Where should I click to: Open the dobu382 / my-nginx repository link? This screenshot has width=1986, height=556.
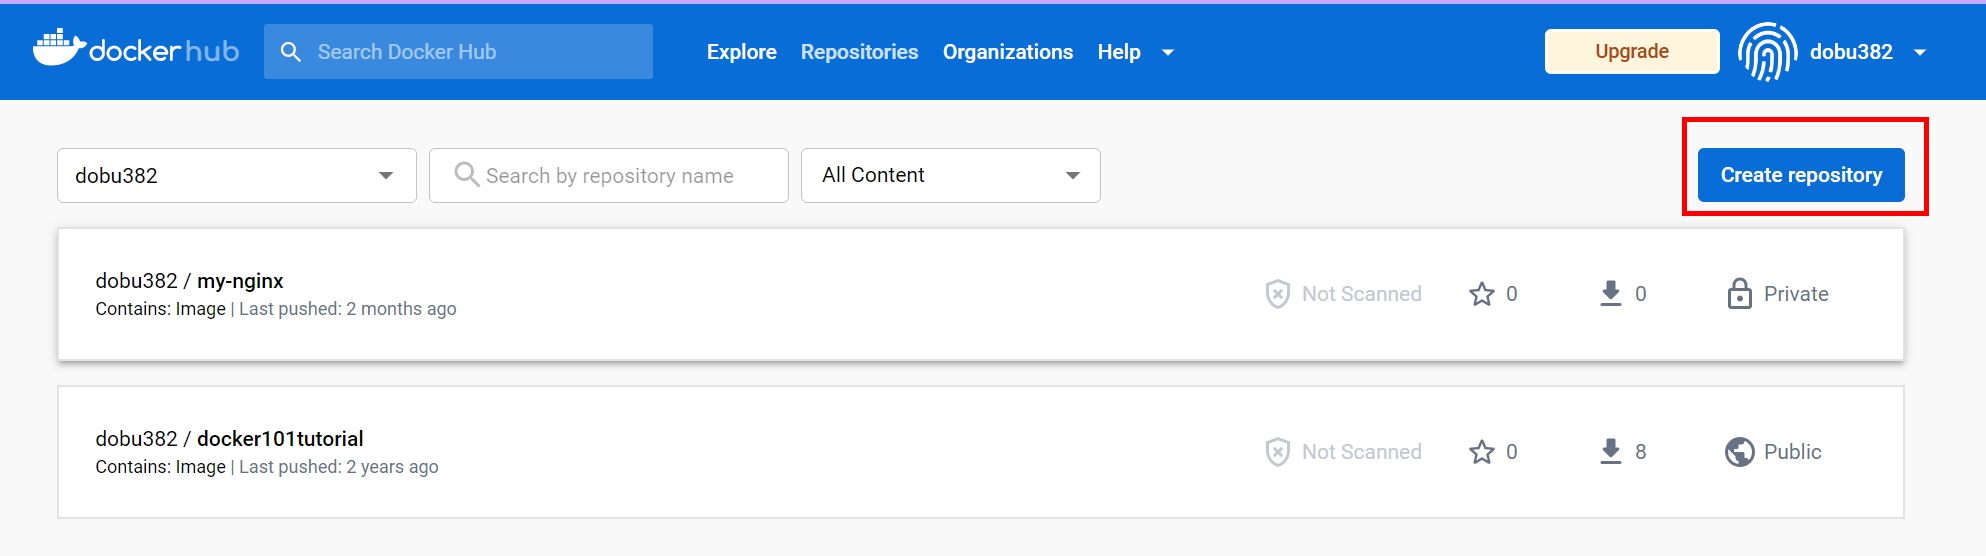point(190,281)
